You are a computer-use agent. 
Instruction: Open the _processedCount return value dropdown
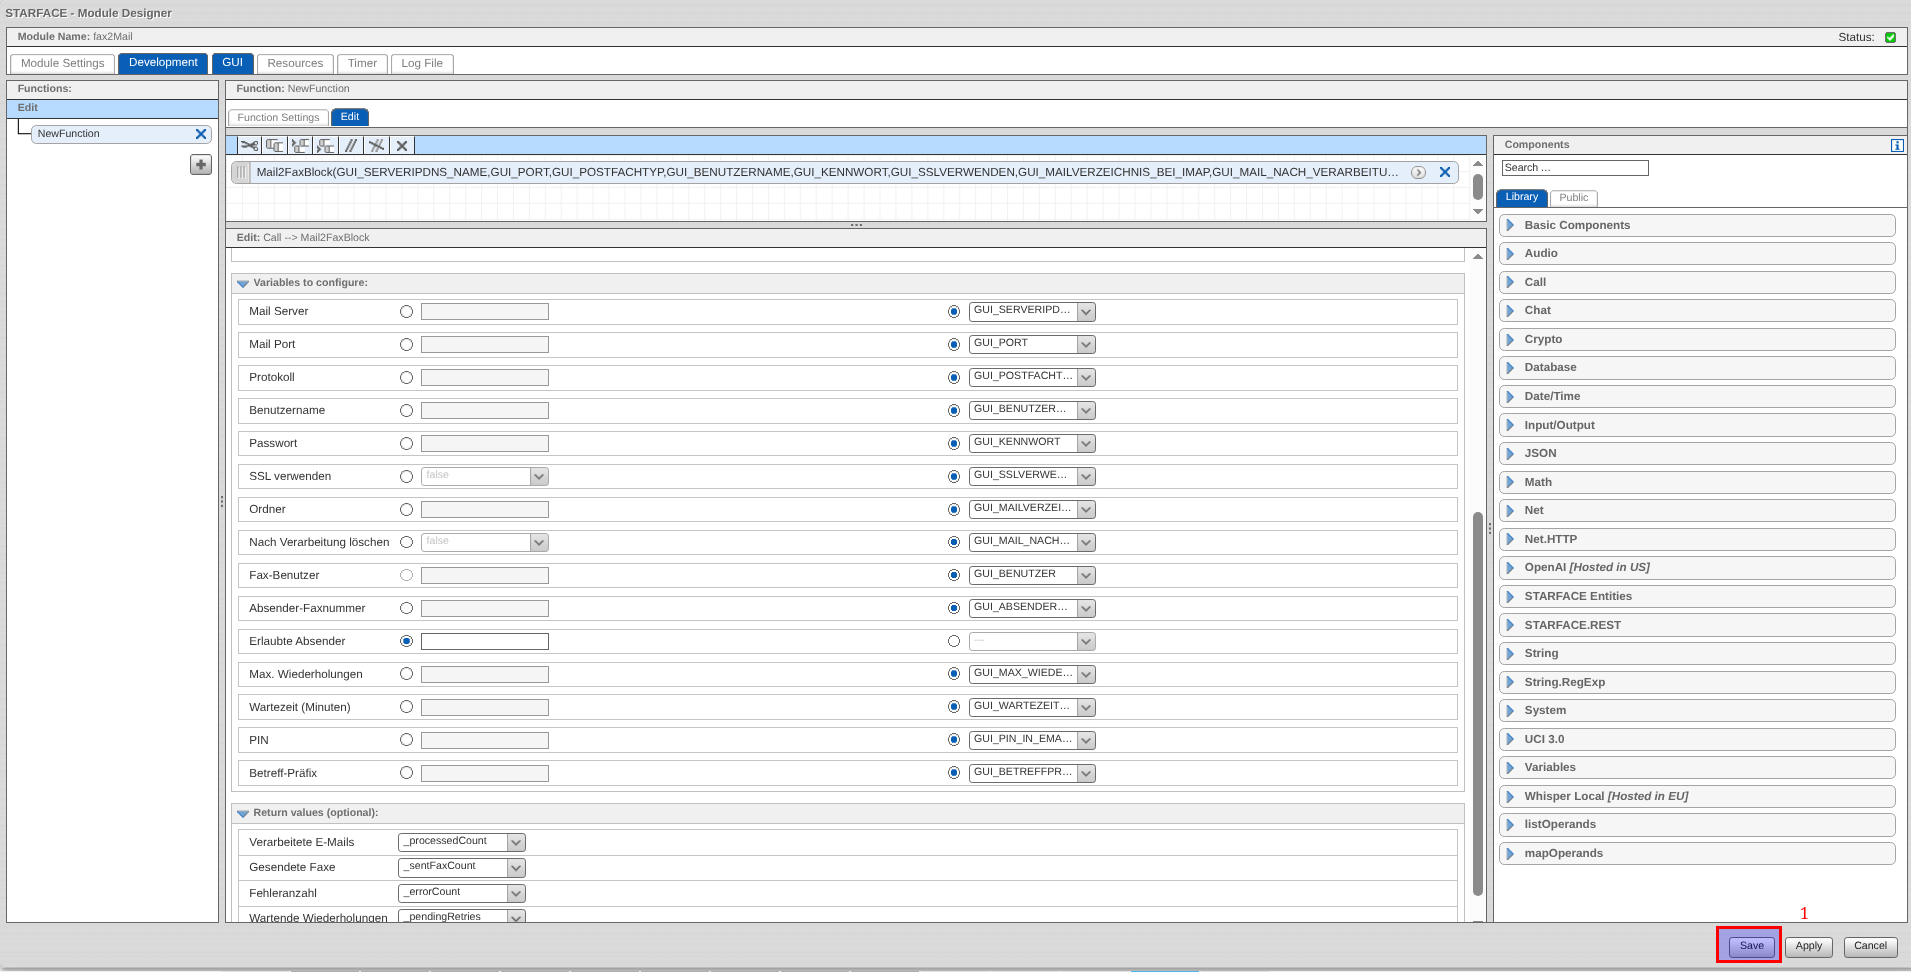[x=516, y=843]
